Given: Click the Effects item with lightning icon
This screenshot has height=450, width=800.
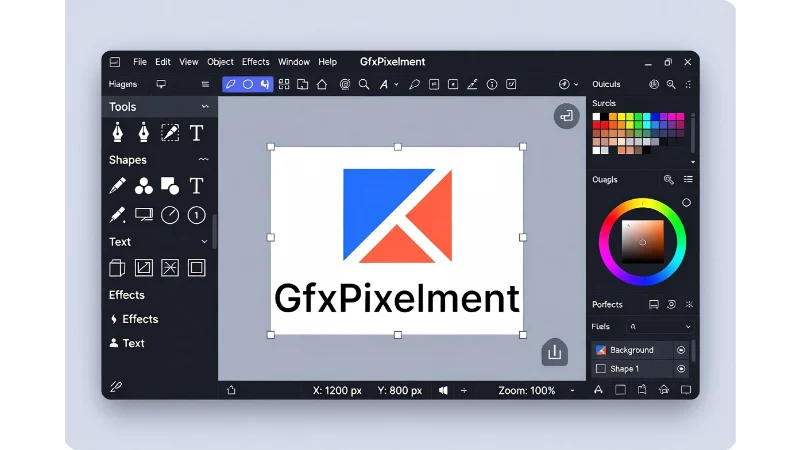Looking at the screenshot, I should click(135, 319).
